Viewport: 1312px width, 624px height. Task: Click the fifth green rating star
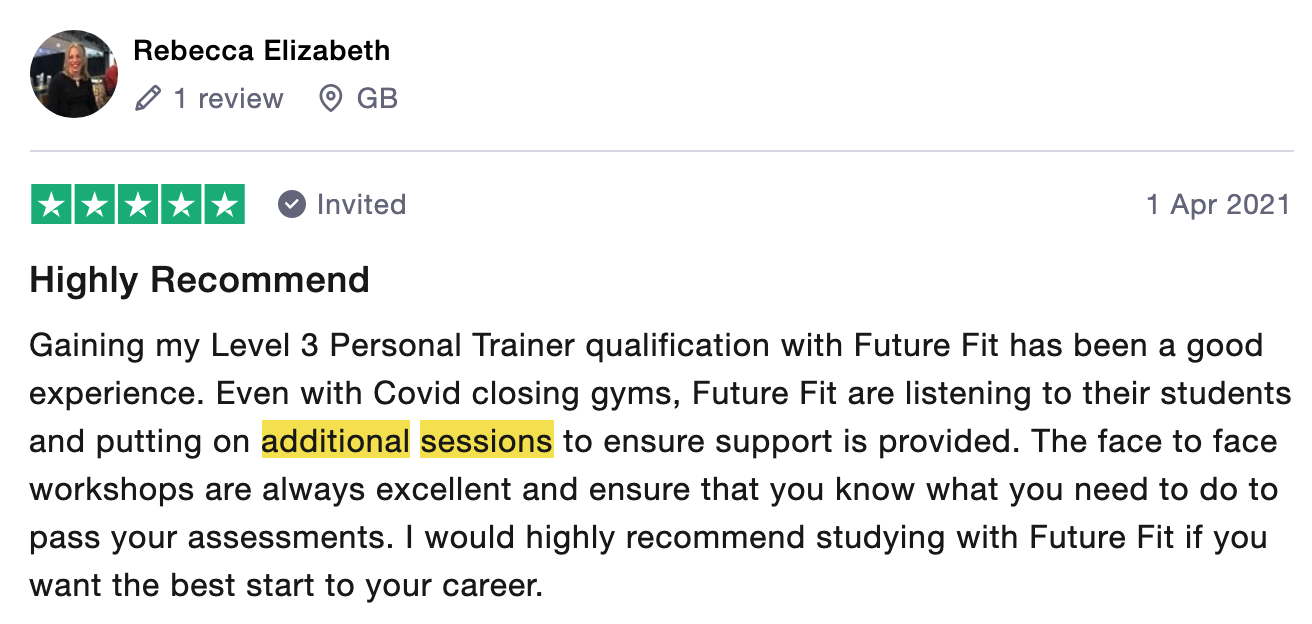(224, 204)
